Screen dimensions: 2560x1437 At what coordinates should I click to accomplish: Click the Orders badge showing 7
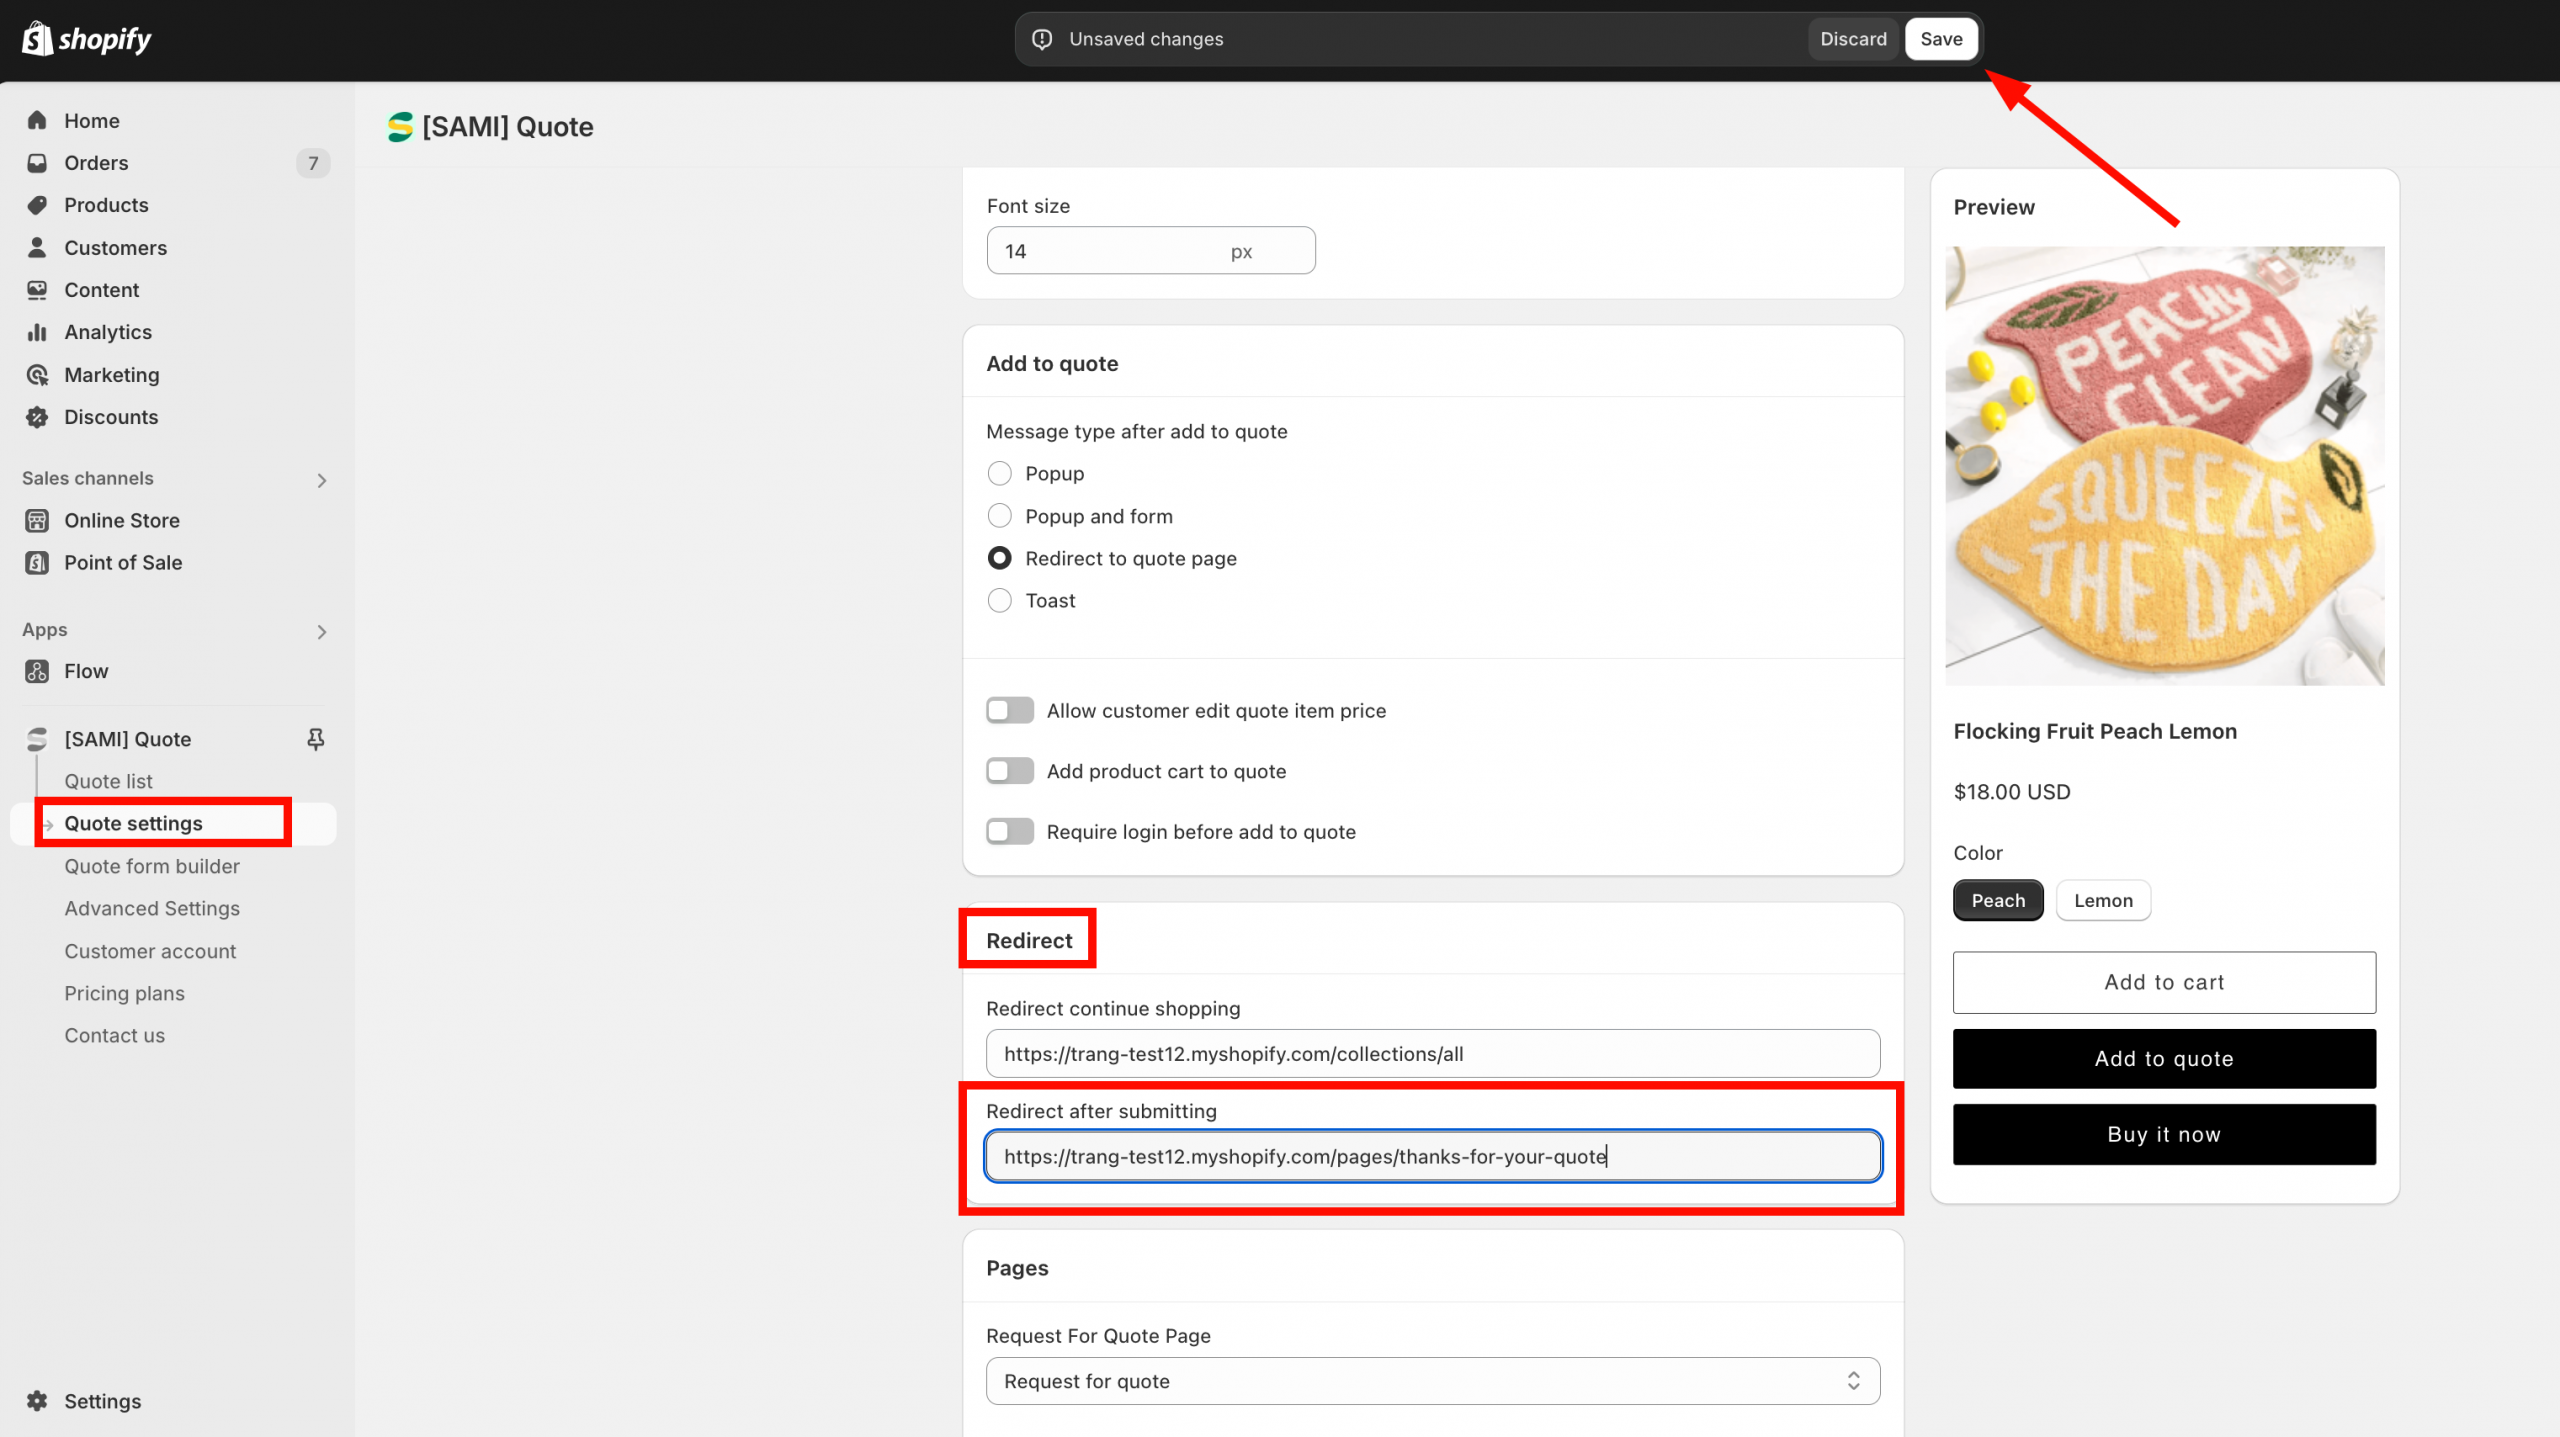[x=313, y=162]
